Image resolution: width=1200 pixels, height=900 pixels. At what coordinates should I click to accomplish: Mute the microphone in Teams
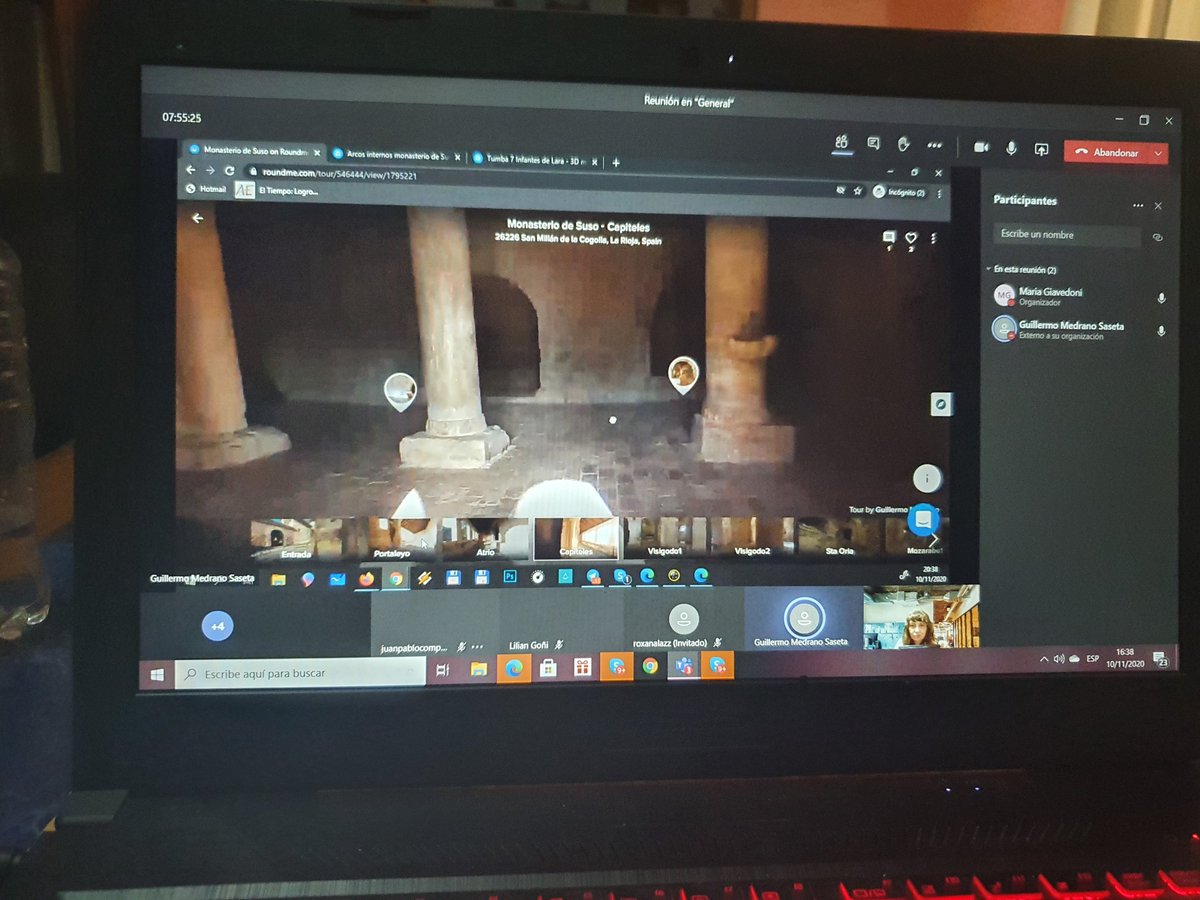tap(1011, 149)
